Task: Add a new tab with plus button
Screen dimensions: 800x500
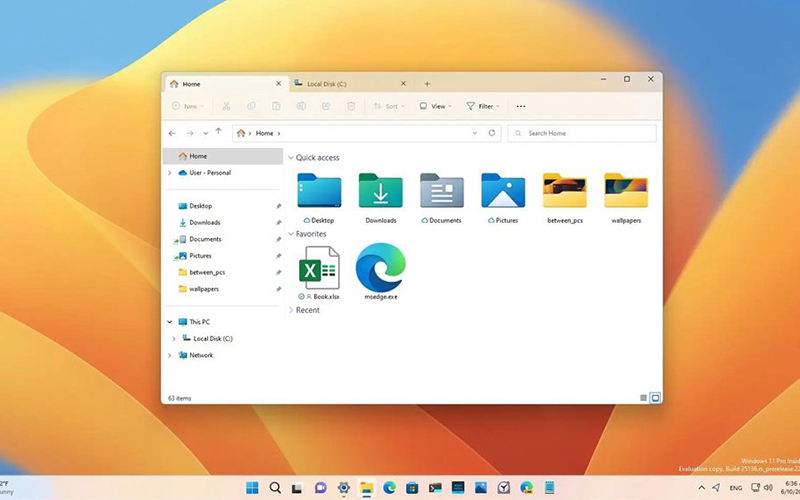Action: click(427, 84)
